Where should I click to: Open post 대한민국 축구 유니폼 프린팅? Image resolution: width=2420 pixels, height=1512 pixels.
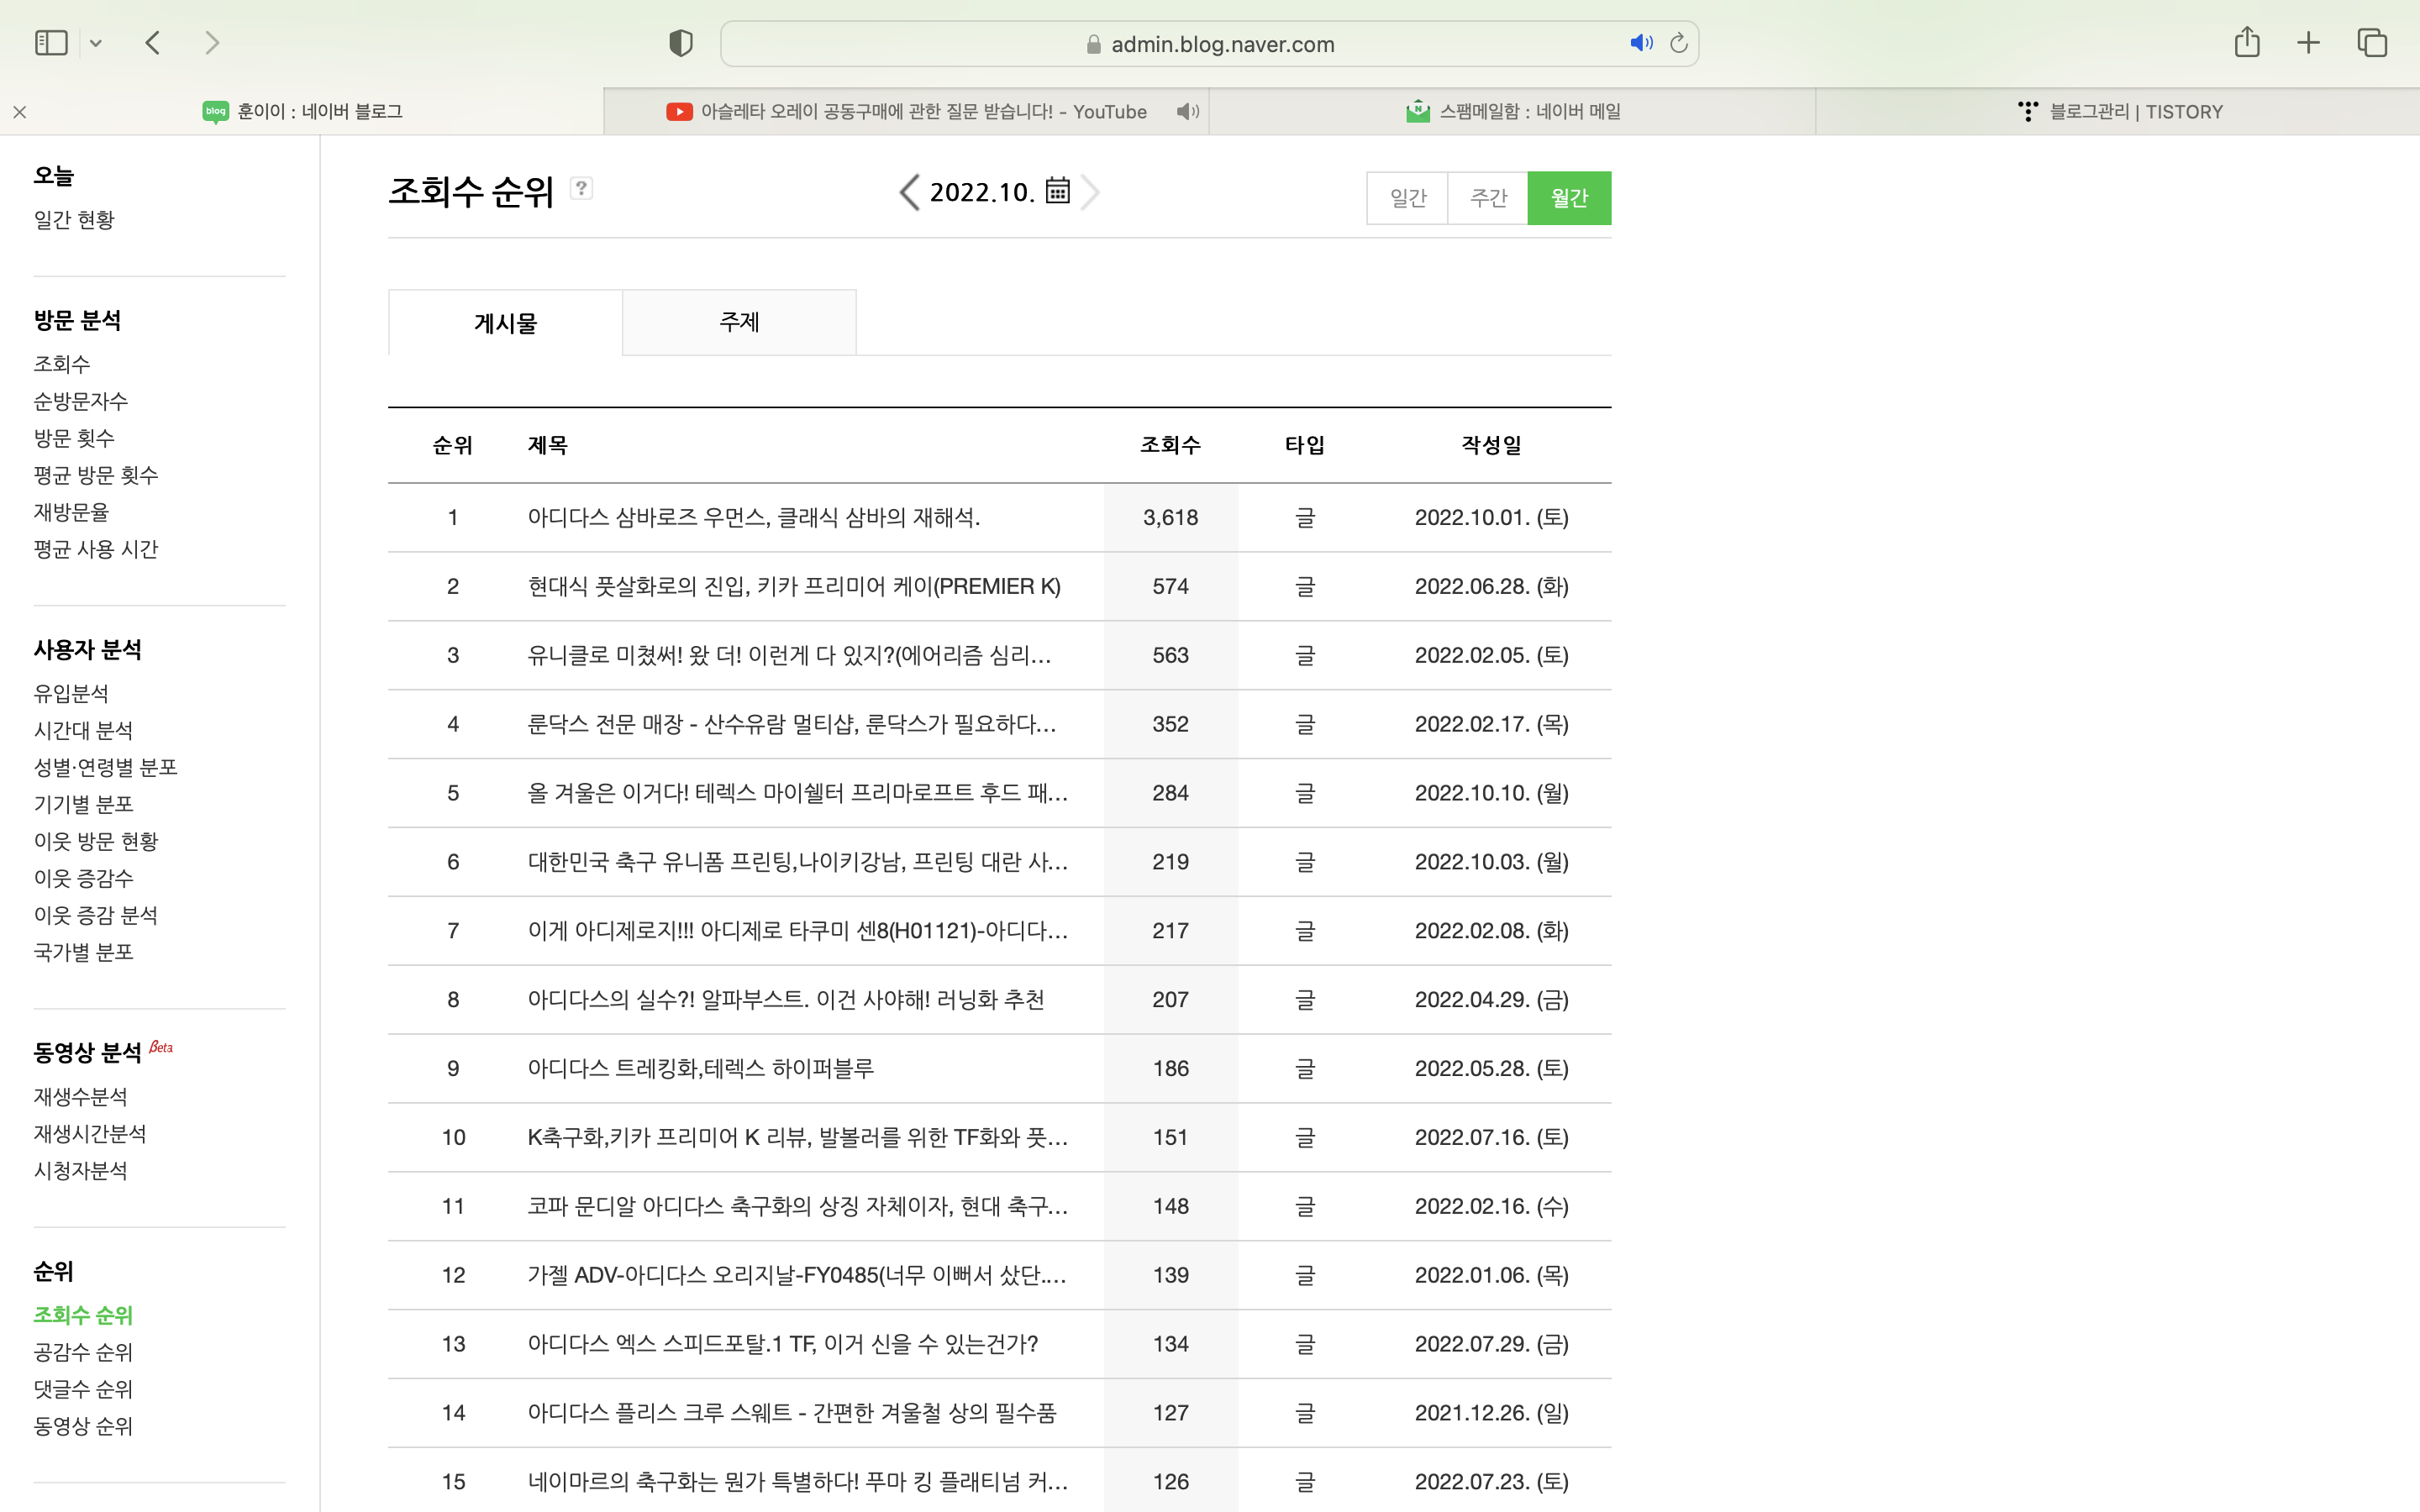[798, 862]
